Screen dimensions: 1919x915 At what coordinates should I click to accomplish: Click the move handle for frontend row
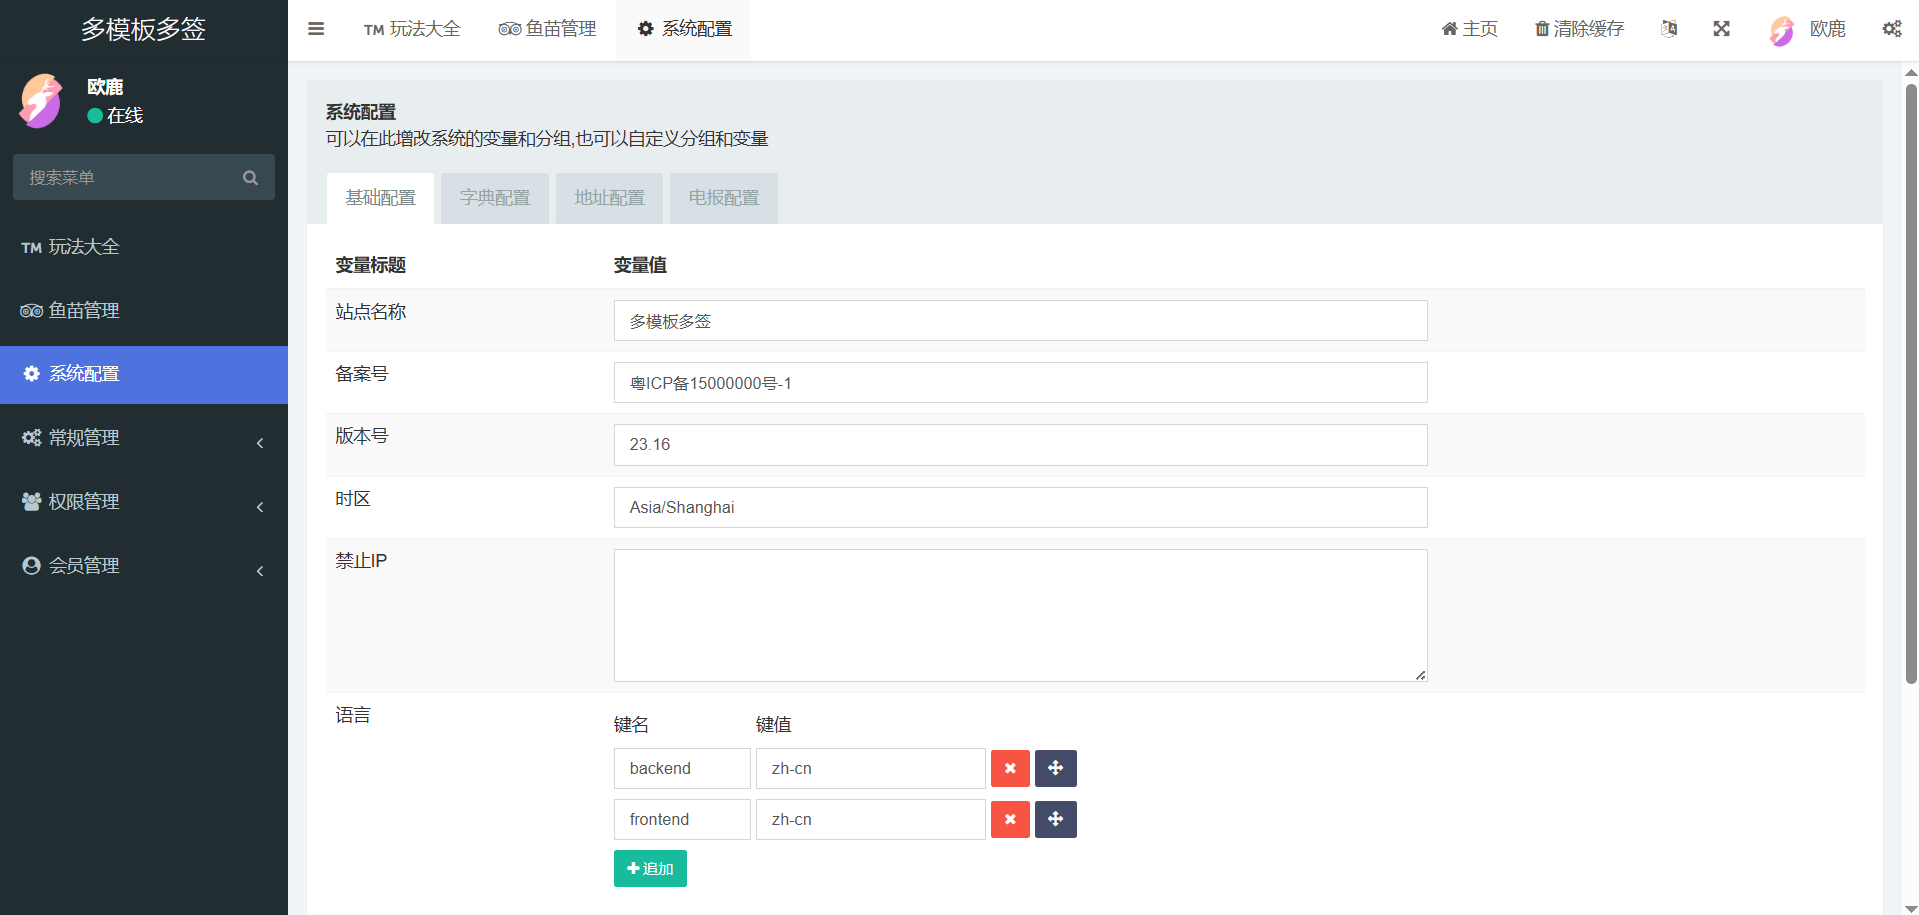click(x=1055, y=819)
